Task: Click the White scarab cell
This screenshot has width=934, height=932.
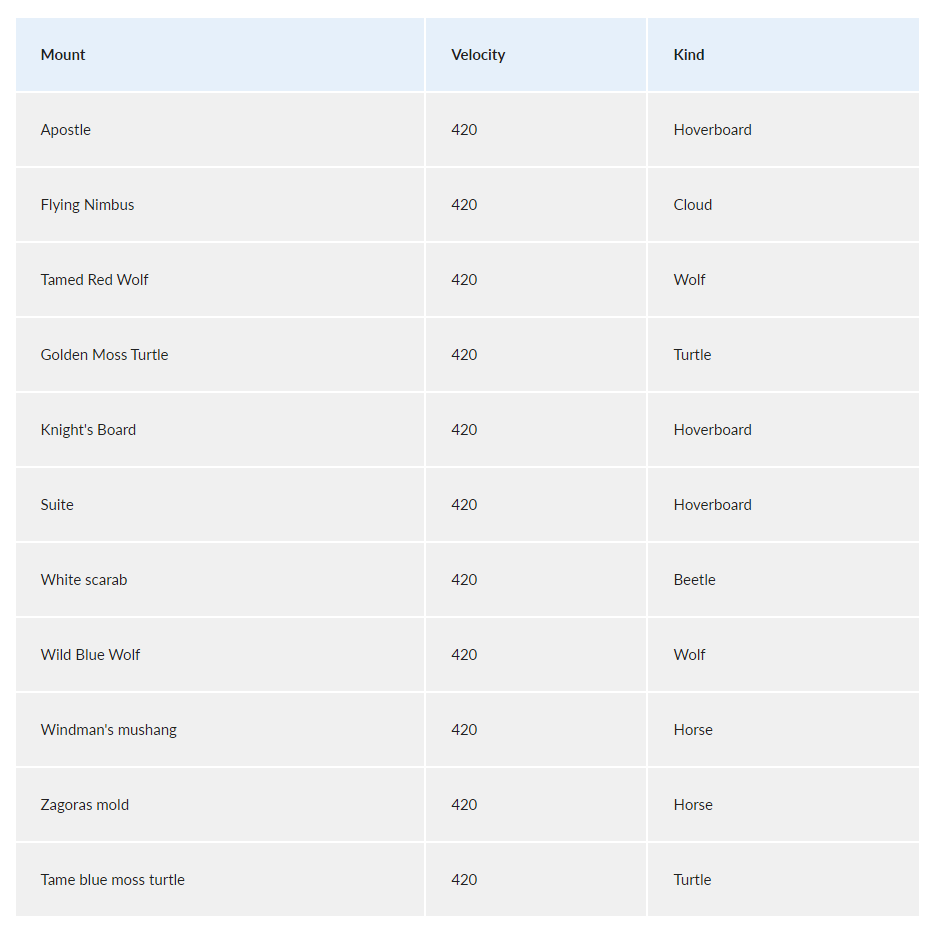Action: pos(220,580)
